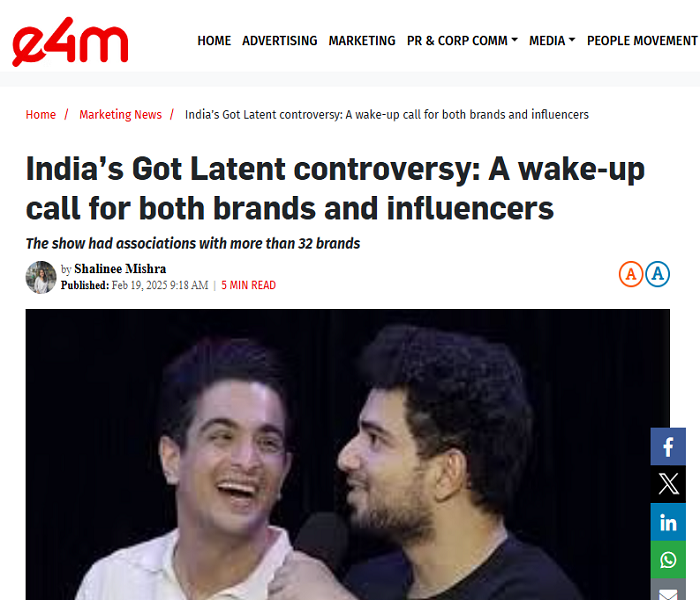Share article on Facebook
Viewport: 700px width, 600px height.
pos(668,446)
